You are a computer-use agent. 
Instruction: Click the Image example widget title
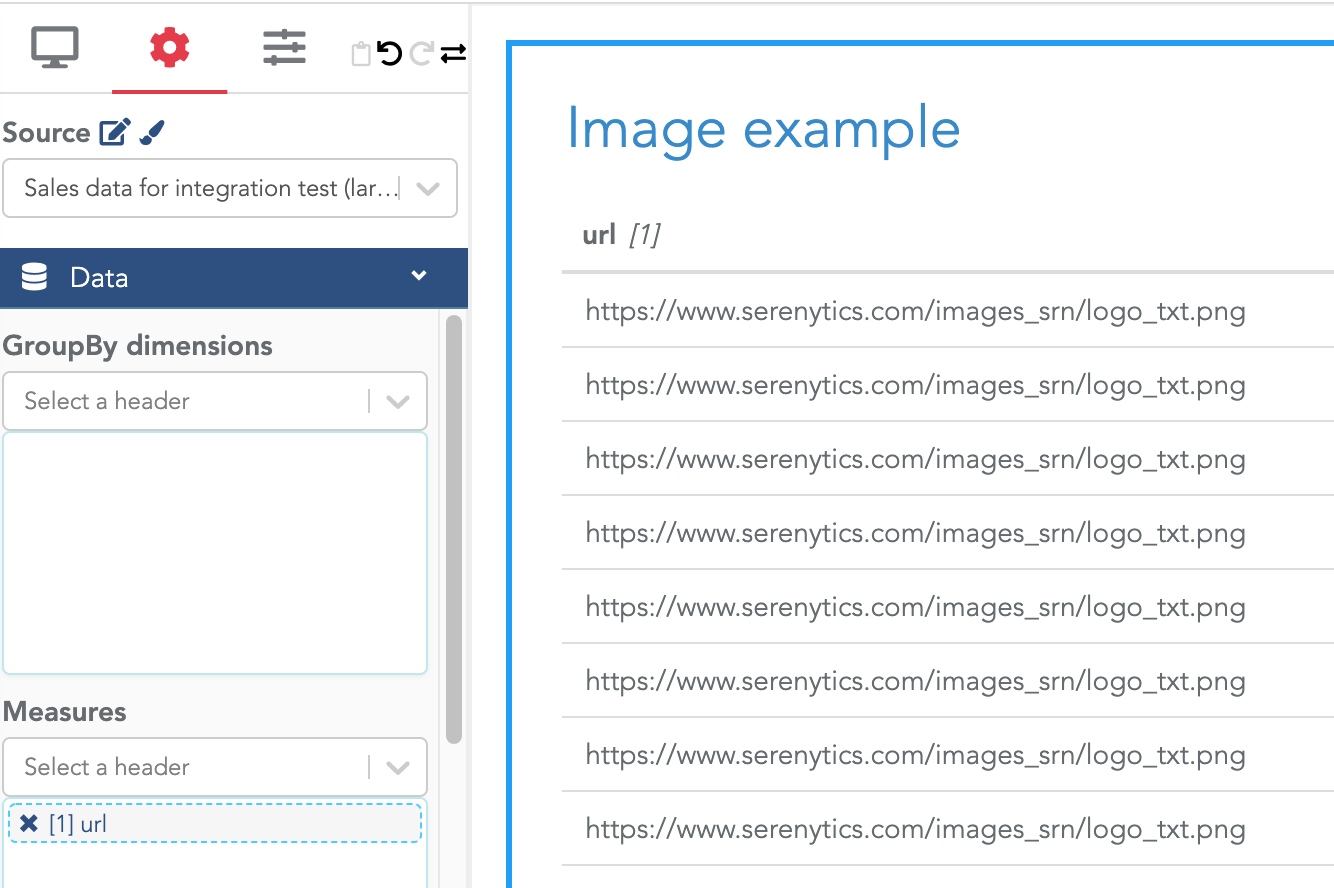[763, 128]
